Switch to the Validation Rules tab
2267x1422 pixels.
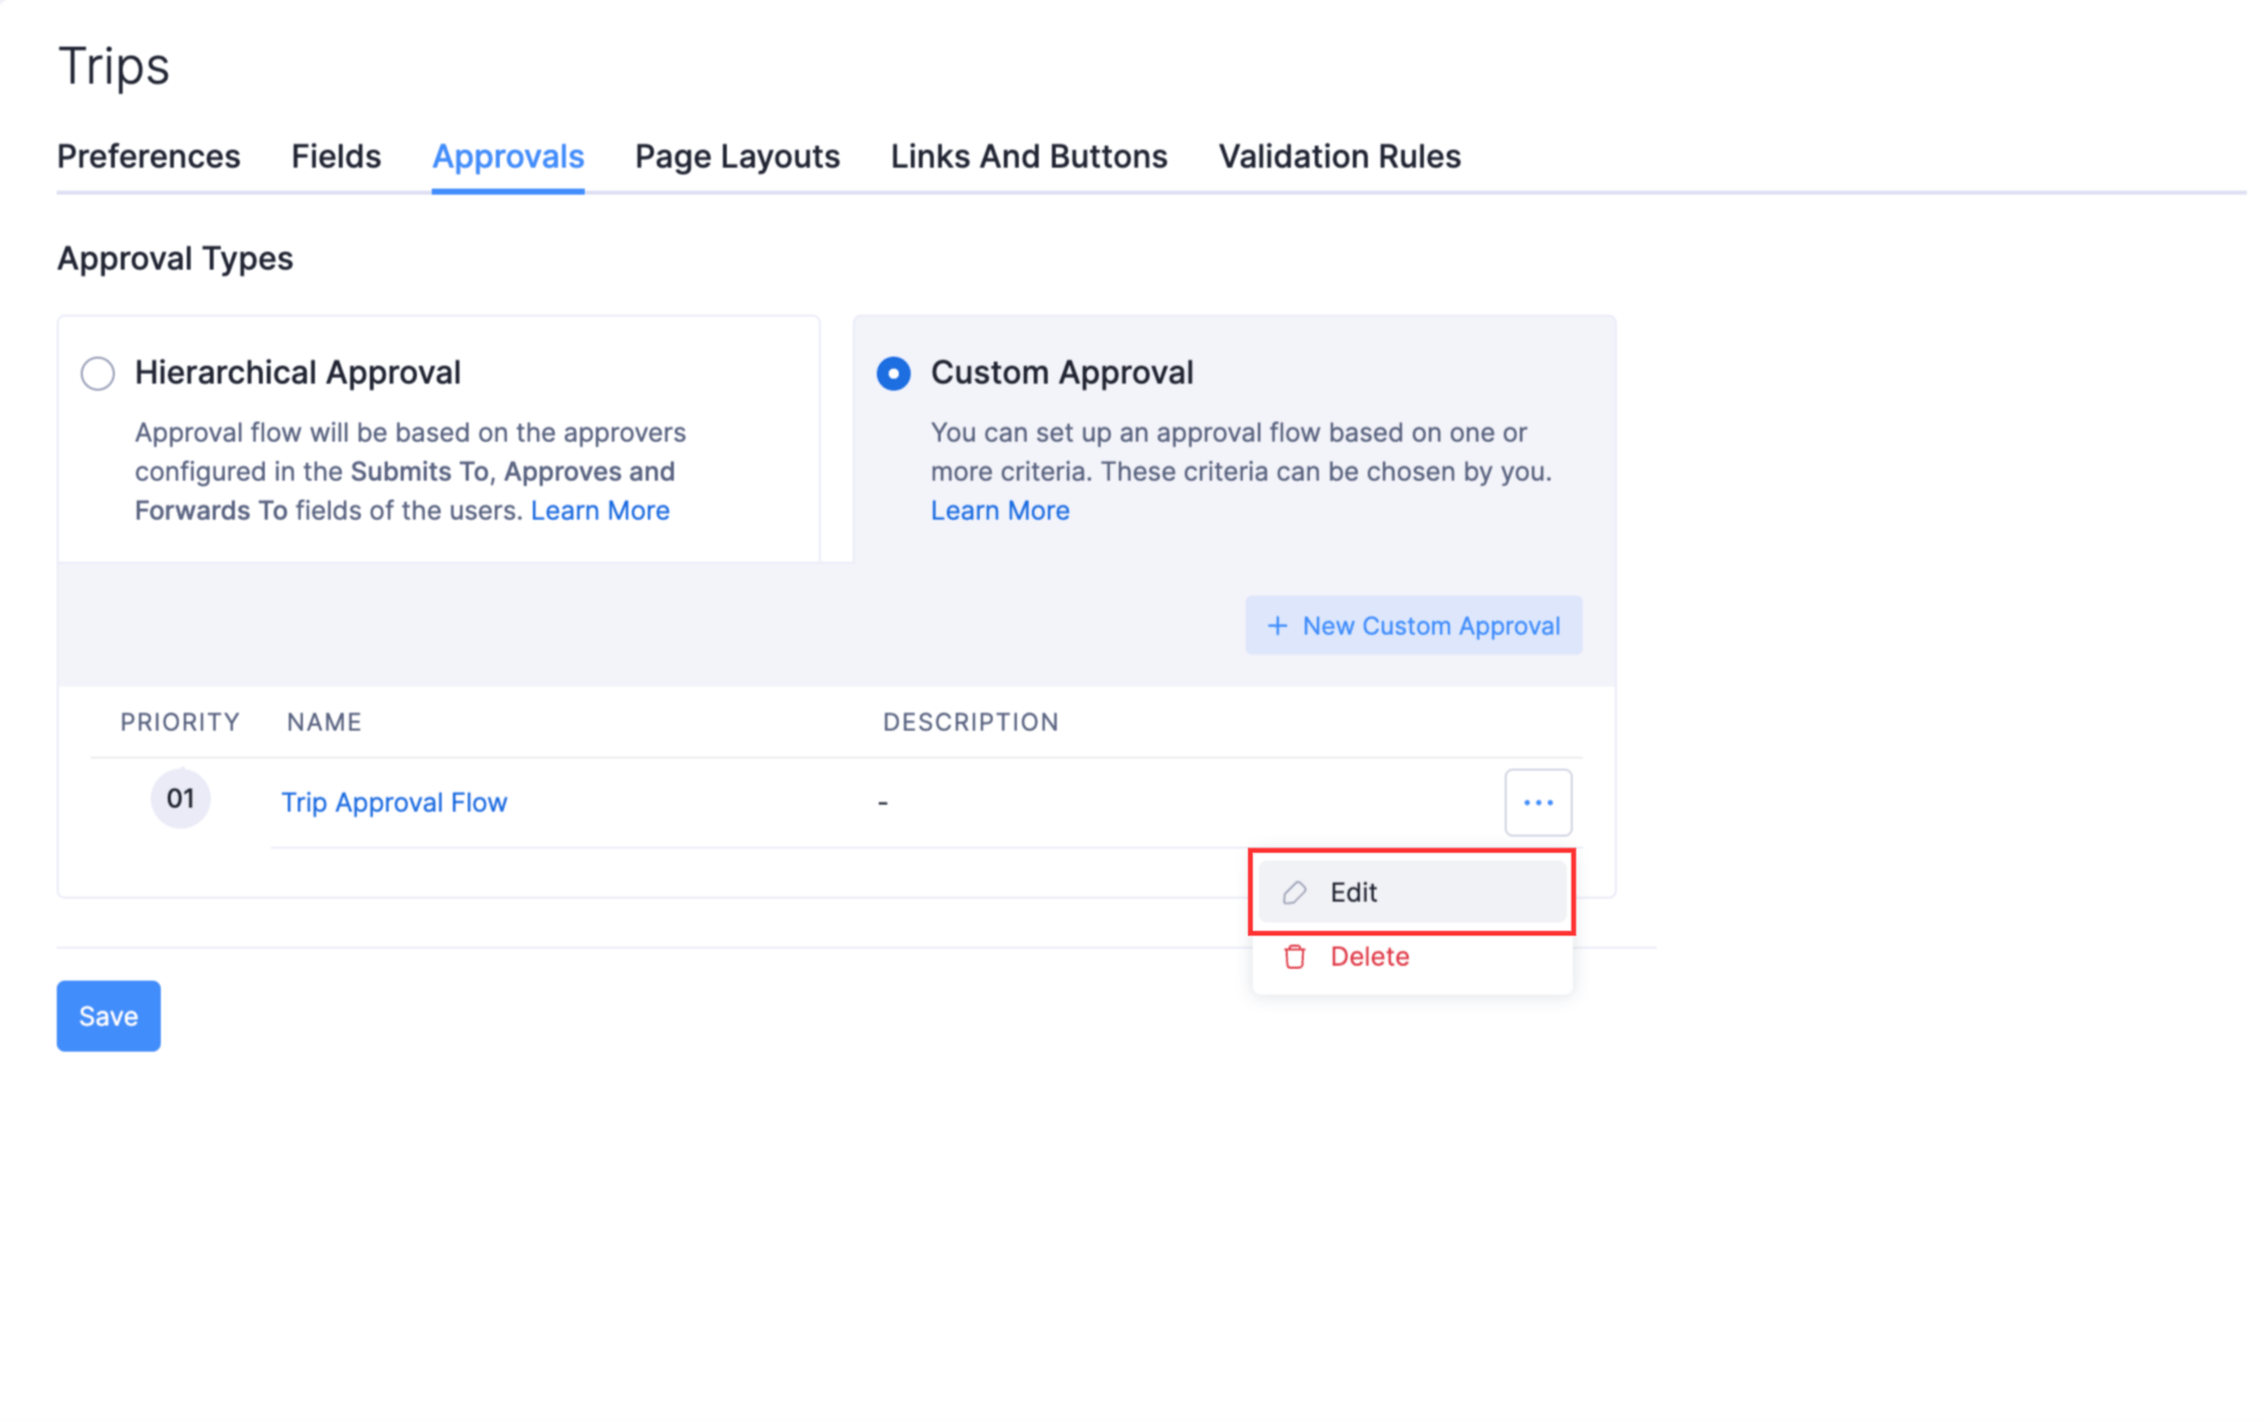[1339, 157]
